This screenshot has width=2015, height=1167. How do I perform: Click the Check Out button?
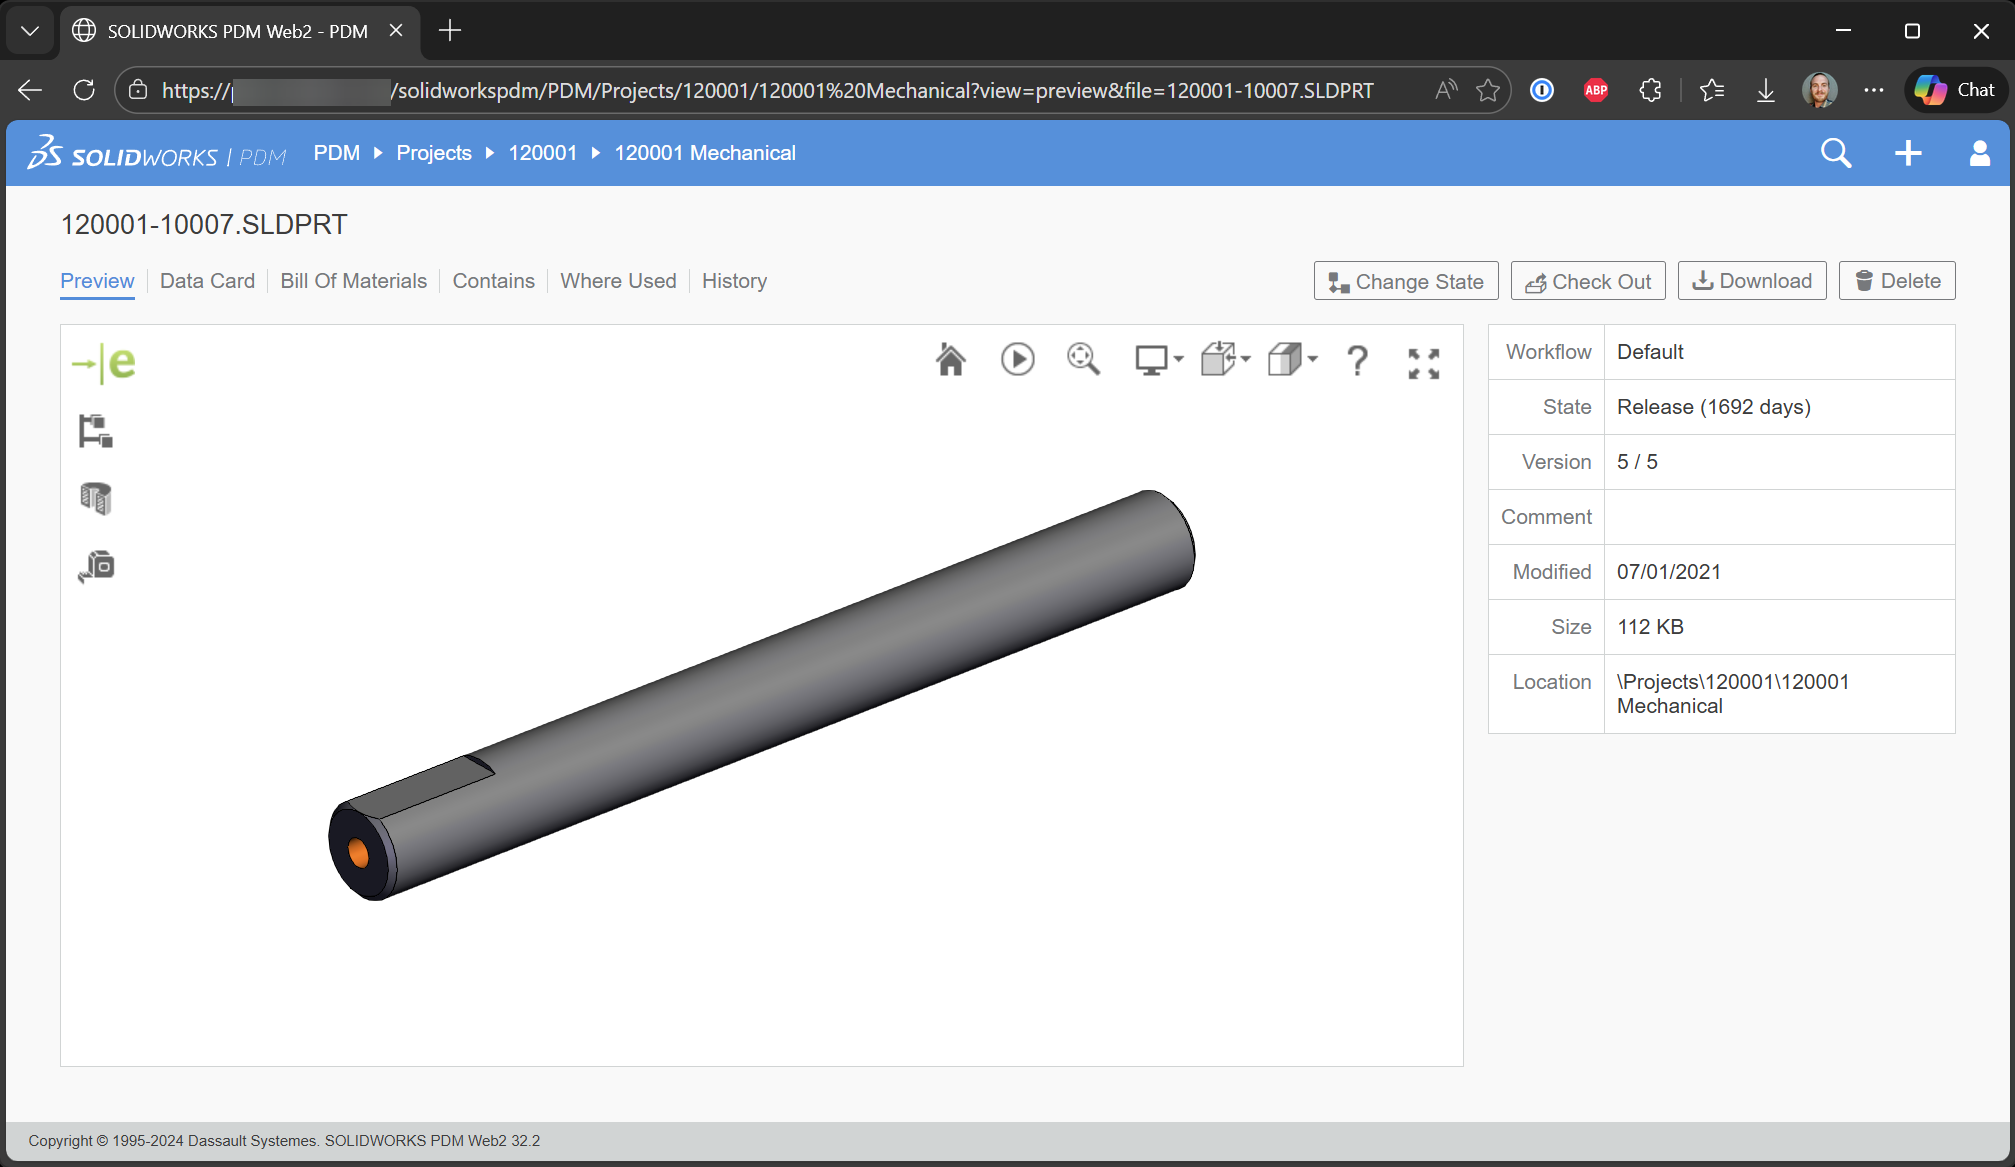click(1587, 281)
